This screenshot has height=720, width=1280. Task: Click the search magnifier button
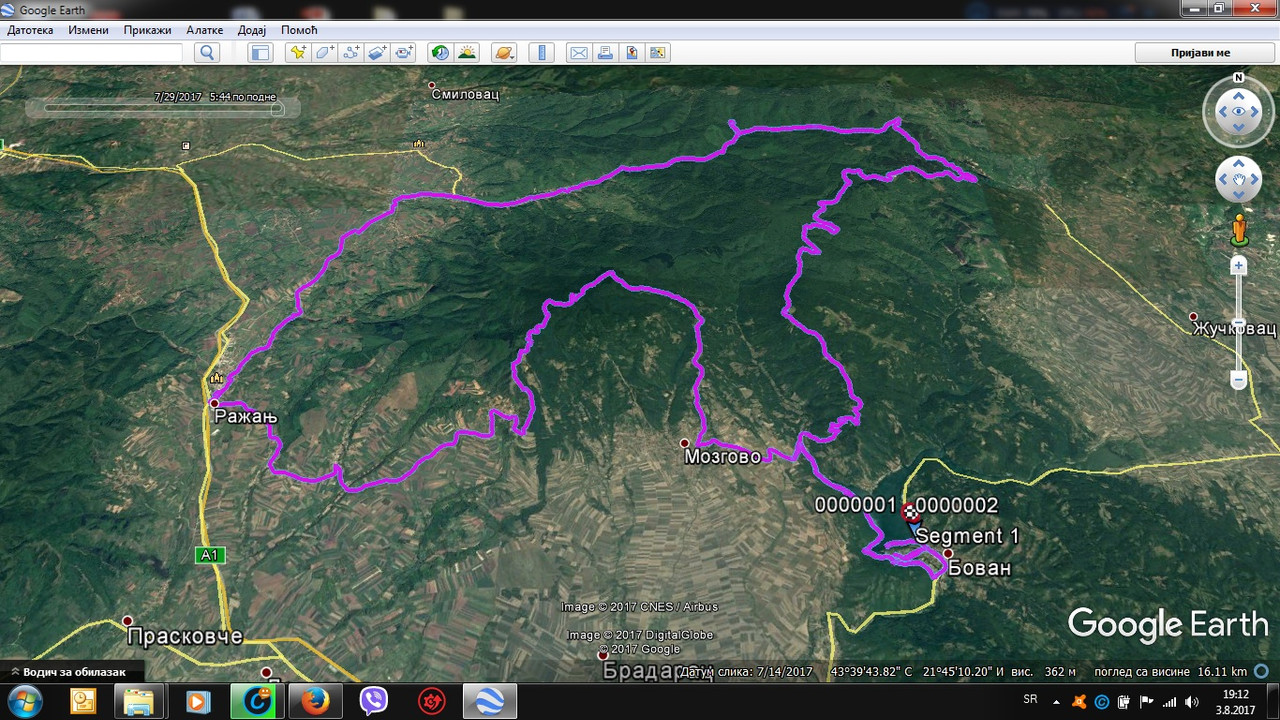point(207,53)
